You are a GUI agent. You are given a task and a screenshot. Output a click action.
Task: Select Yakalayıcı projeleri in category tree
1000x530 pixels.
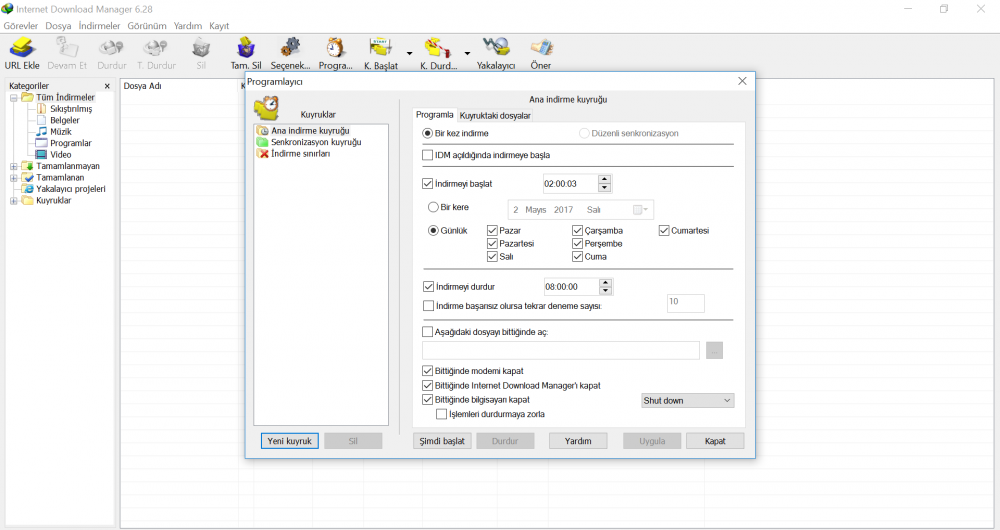coord(71,189)
